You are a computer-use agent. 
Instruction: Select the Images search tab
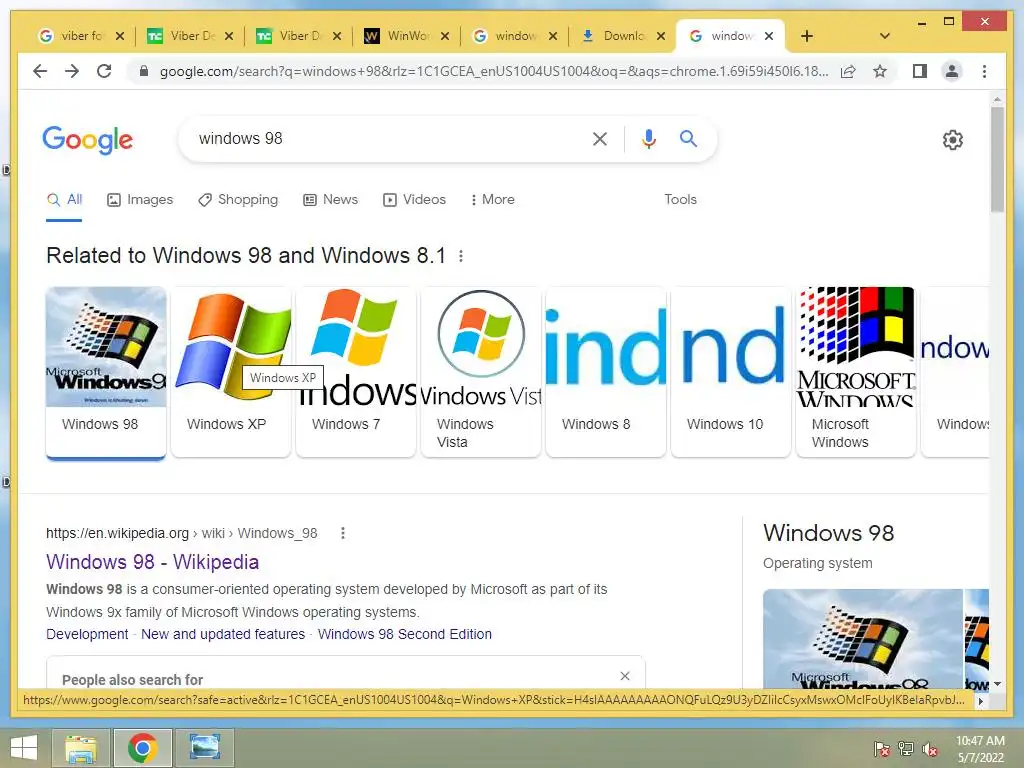pos(140,199)
